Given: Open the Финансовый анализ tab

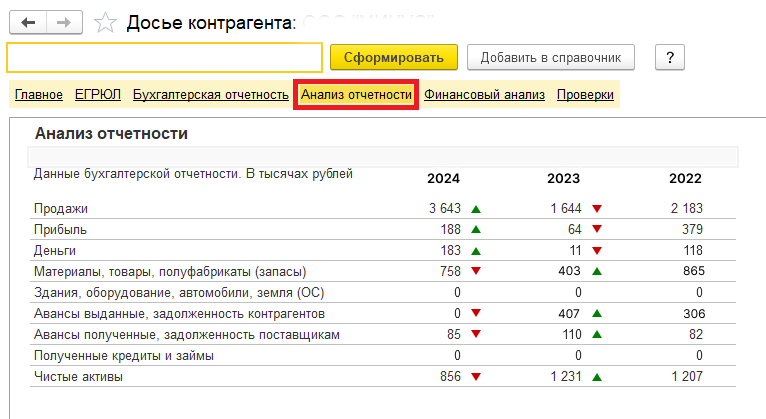Looking at the screenshot, I should (x=484, y=95).
